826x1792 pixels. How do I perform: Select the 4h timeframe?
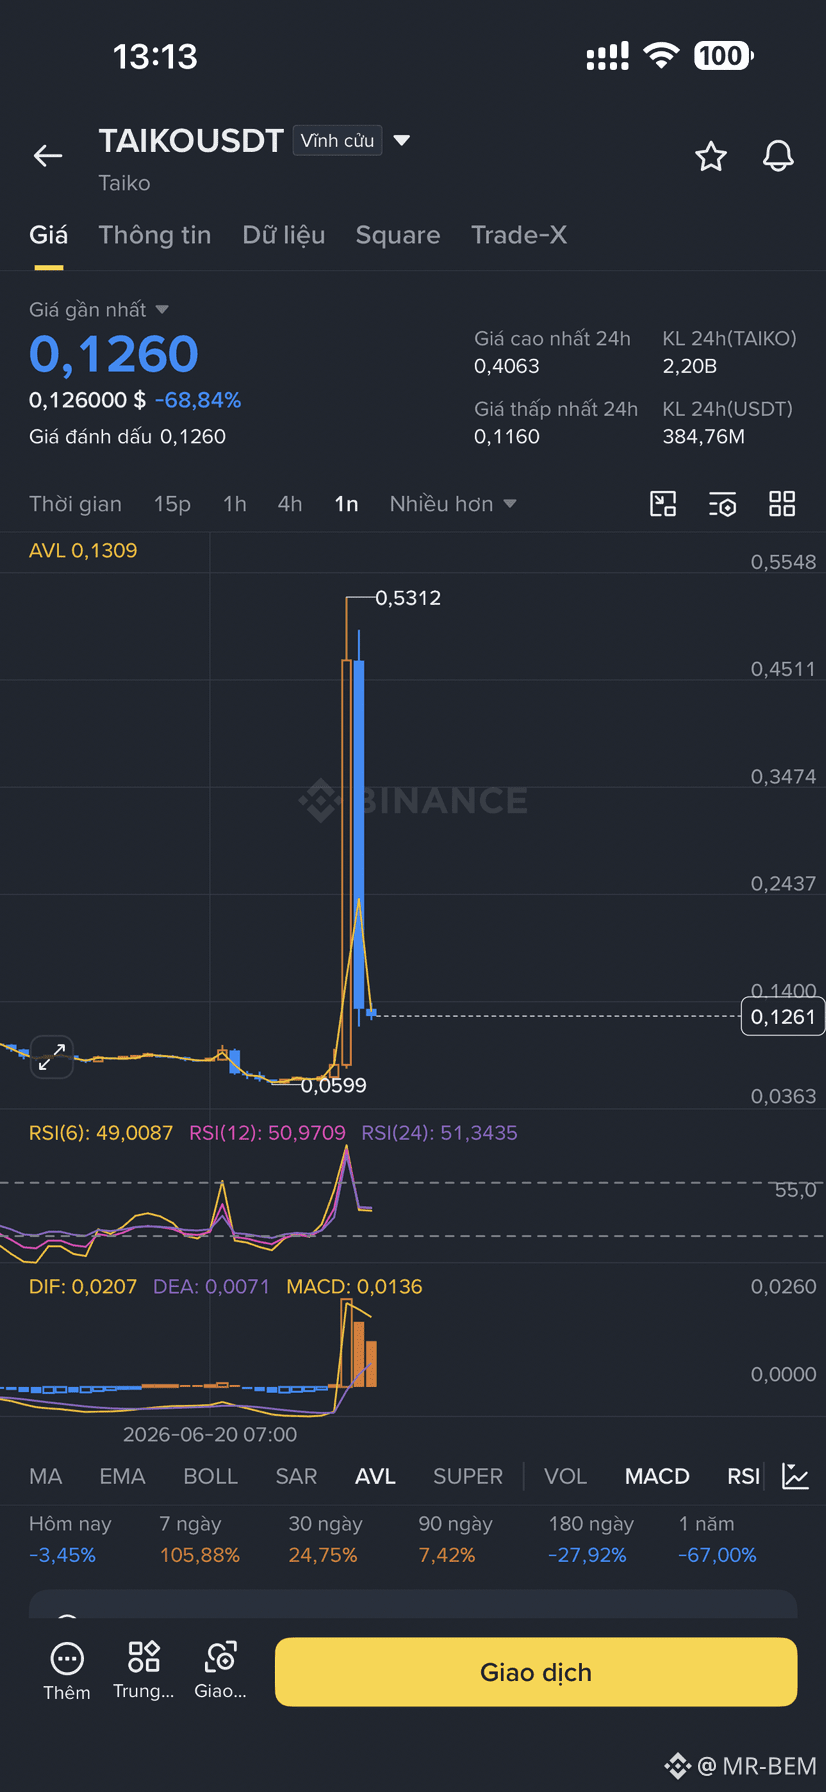(290, 504)
